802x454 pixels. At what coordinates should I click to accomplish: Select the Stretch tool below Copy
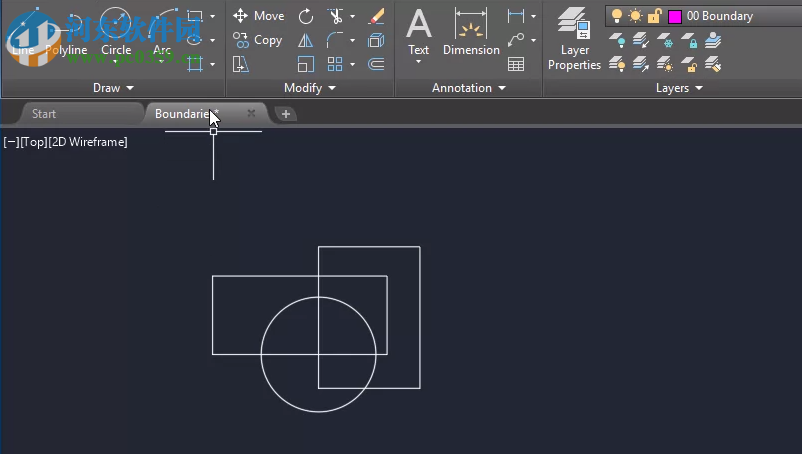coord(240,64)
